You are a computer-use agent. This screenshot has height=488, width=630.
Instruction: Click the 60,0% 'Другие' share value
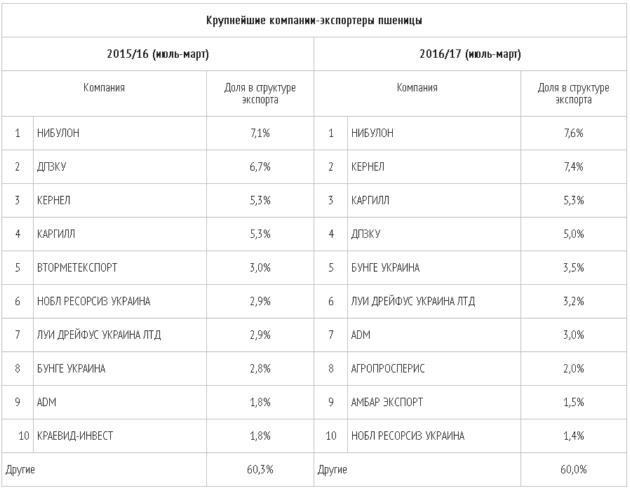click(x=573, y=468)
